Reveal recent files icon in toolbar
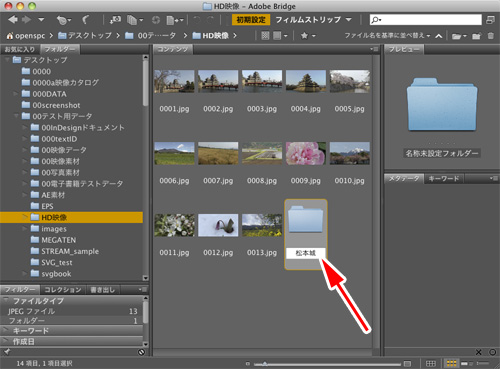Image resolution: width=500 pixels, height=369 pixels. click(63, 21)
